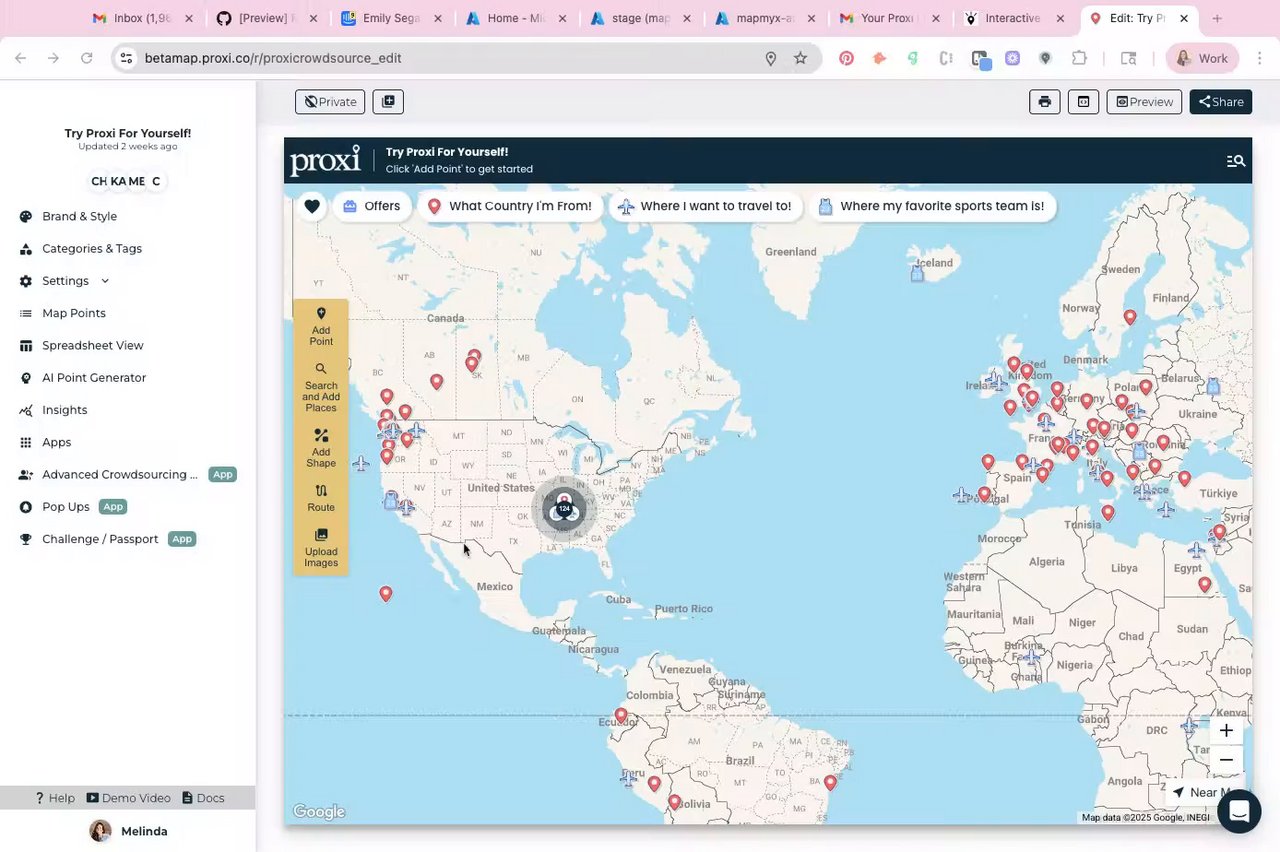1280x852 pixels.
Task: Select the Add Point tool
Action: point(321,326)
